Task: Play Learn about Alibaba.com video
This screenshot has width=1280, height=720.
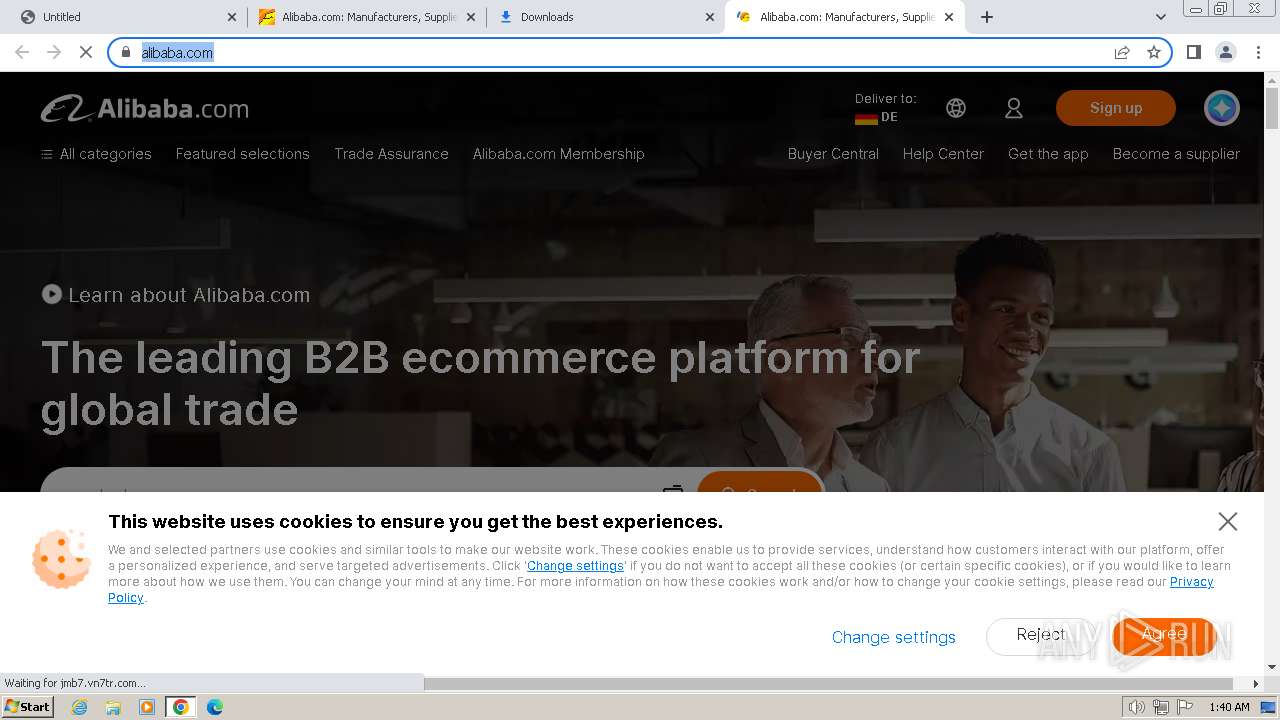Action: tap(176, 295)
